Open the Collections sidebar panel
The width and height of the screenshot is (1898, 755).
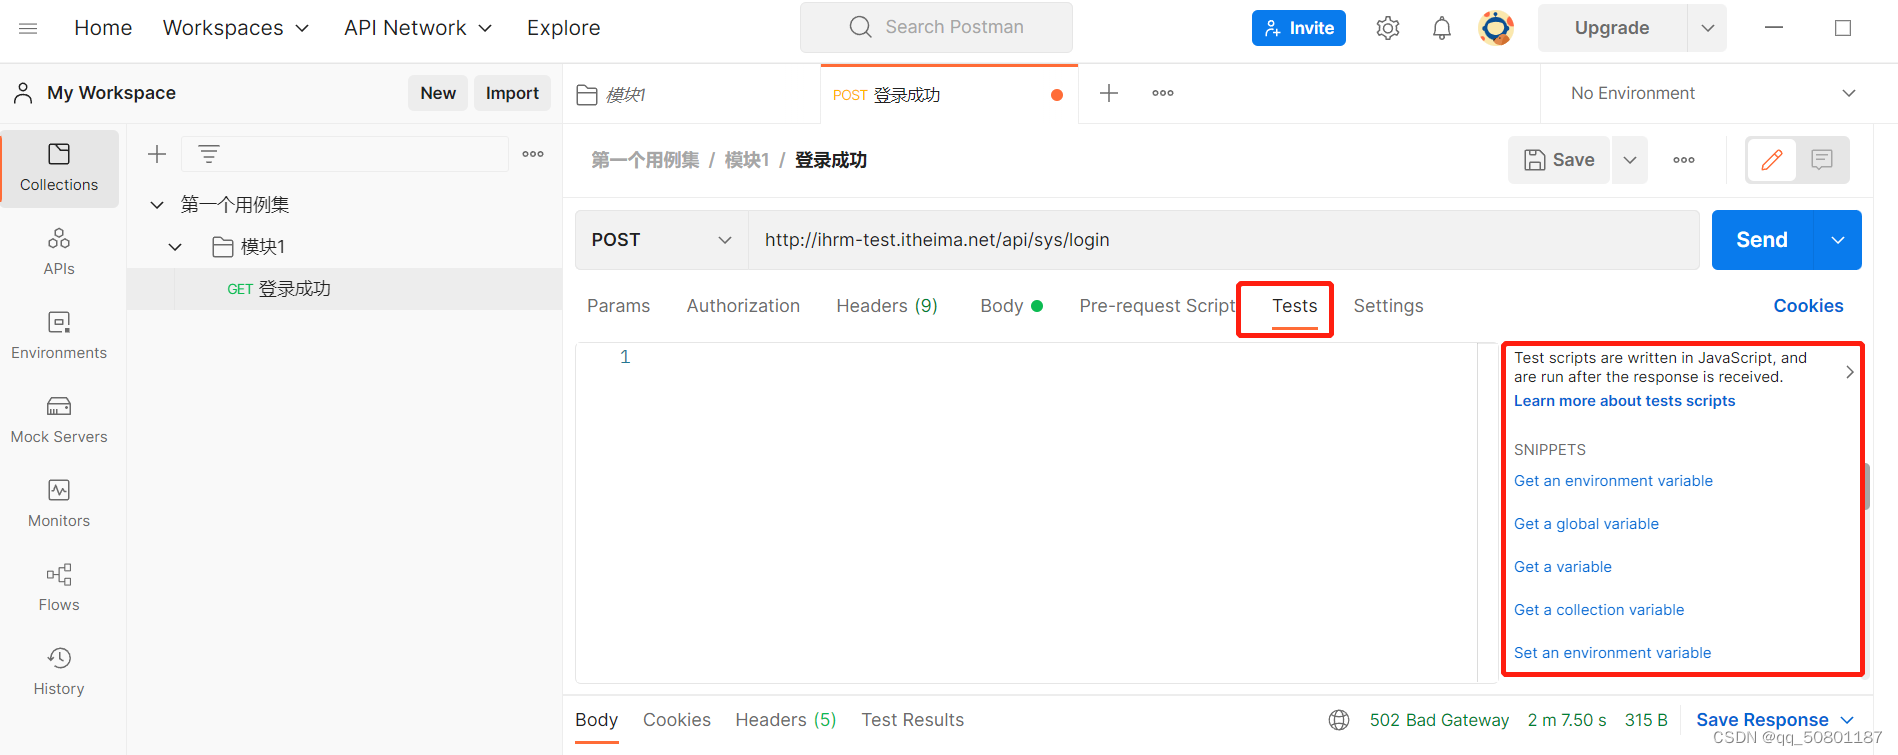pyautogui.click(x=59, y=168)
